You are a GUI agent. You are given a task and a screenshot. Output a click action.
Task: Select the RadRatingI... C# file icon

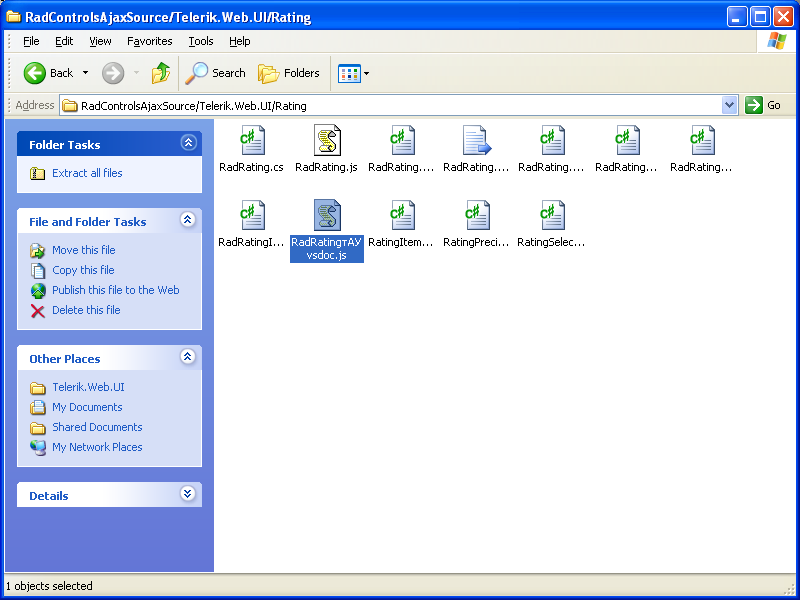pos(253,215)
